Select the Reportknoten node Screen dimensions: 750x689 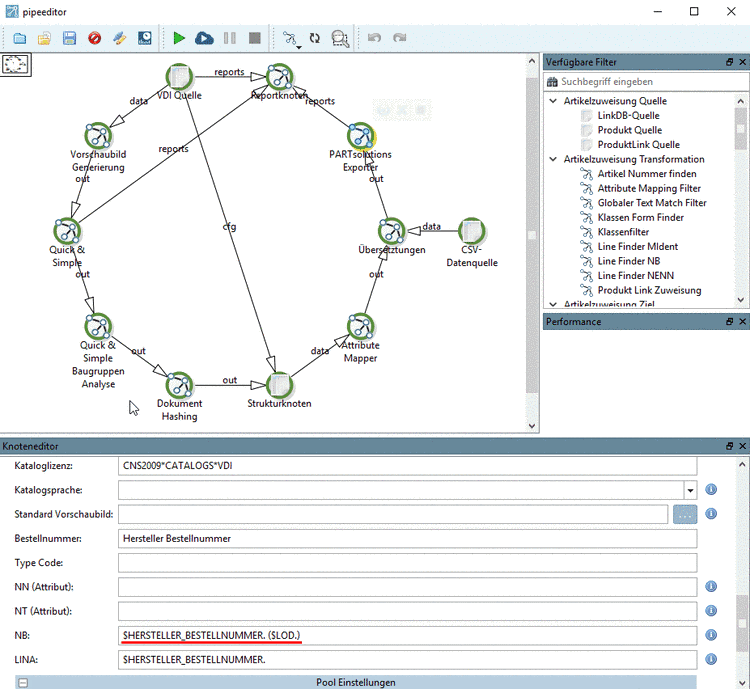279,77
